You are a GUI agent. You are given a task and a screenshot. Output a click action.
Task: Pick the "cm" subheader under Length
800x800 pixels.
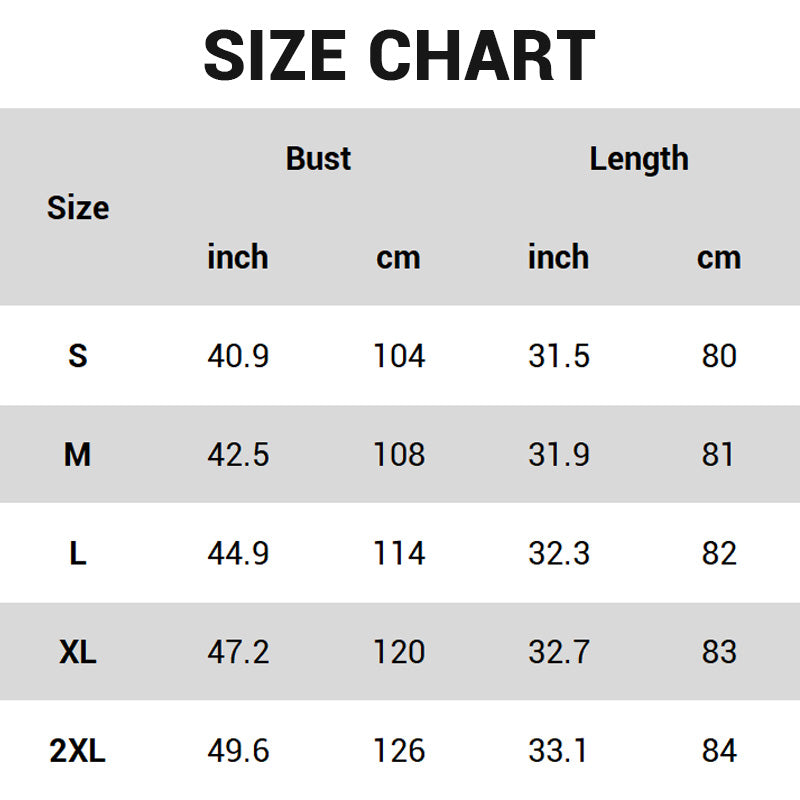[719, 257]
